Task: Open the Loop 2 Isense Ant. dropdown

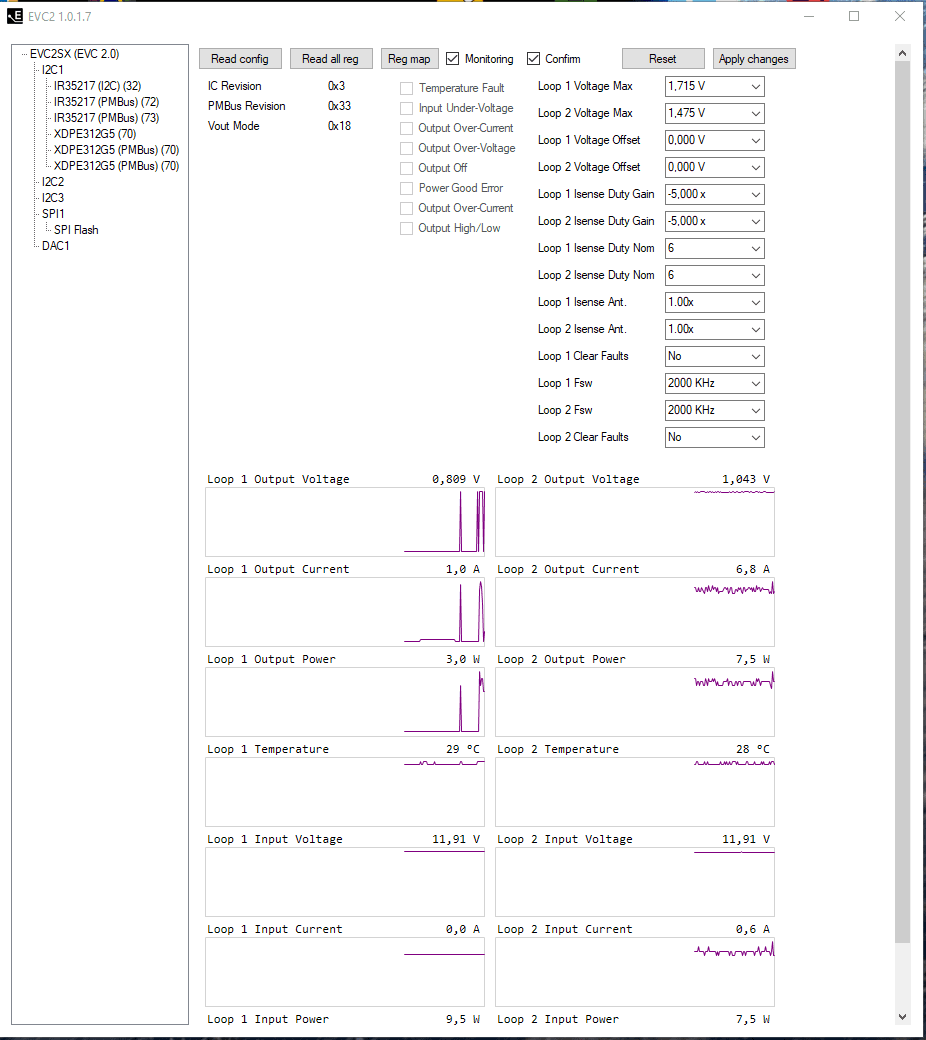Action: coord(714,330)
